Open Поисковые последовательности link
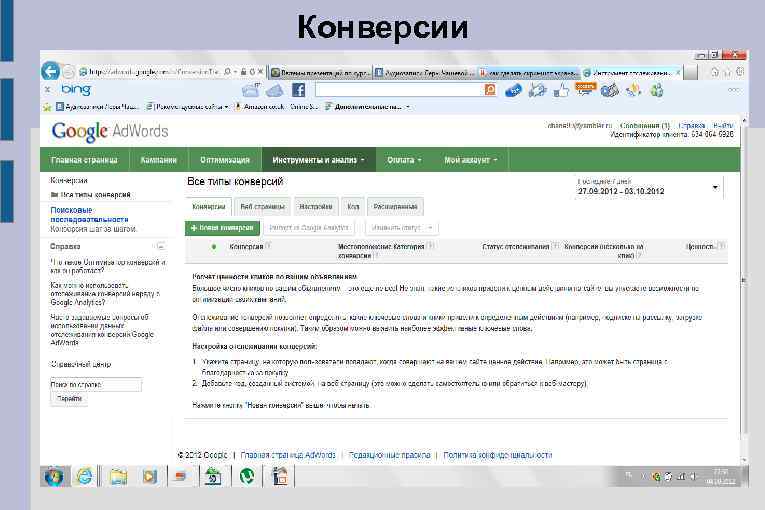765x510 pixels. [89, 215]
